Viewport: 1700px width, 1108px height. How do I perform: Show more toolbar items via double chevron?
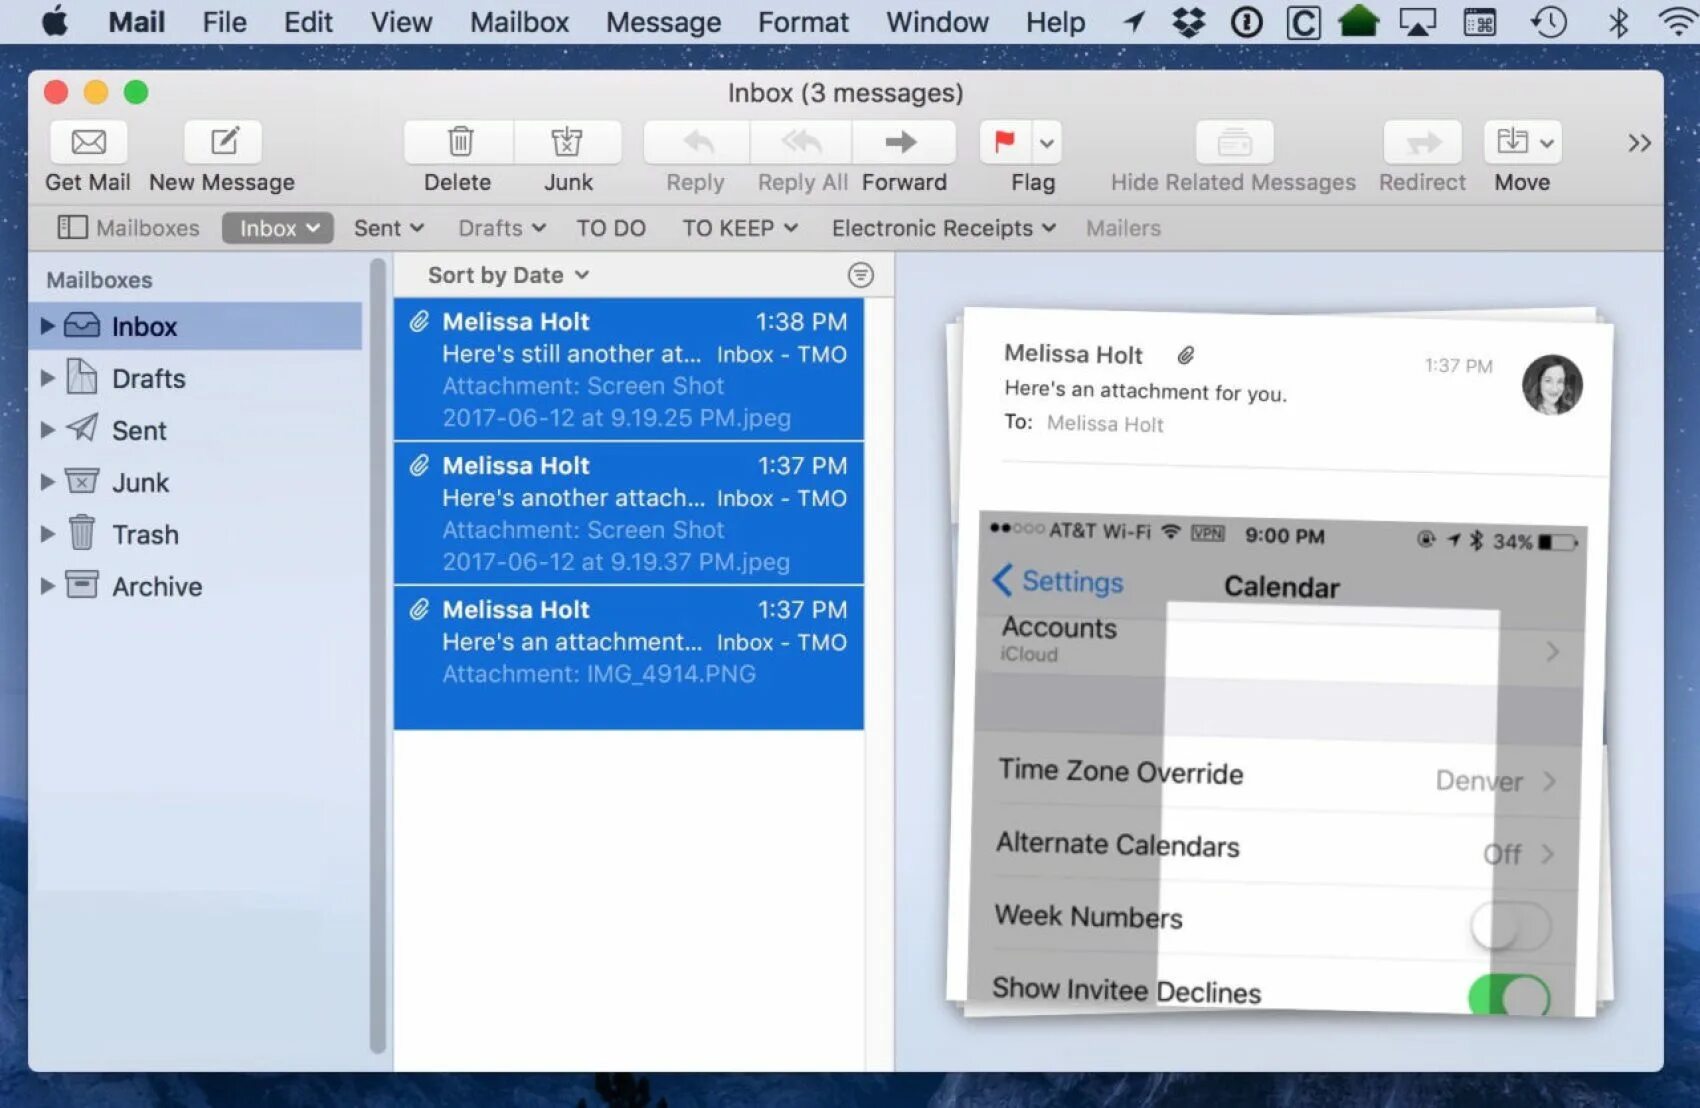tap(1638, 143)
